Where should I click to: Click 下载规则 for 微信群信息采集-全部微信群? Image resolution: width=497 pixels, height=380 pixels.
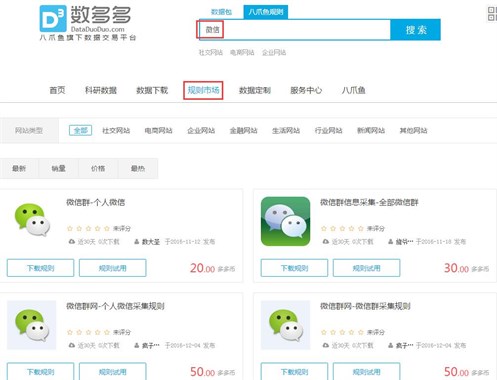point(294,268)
